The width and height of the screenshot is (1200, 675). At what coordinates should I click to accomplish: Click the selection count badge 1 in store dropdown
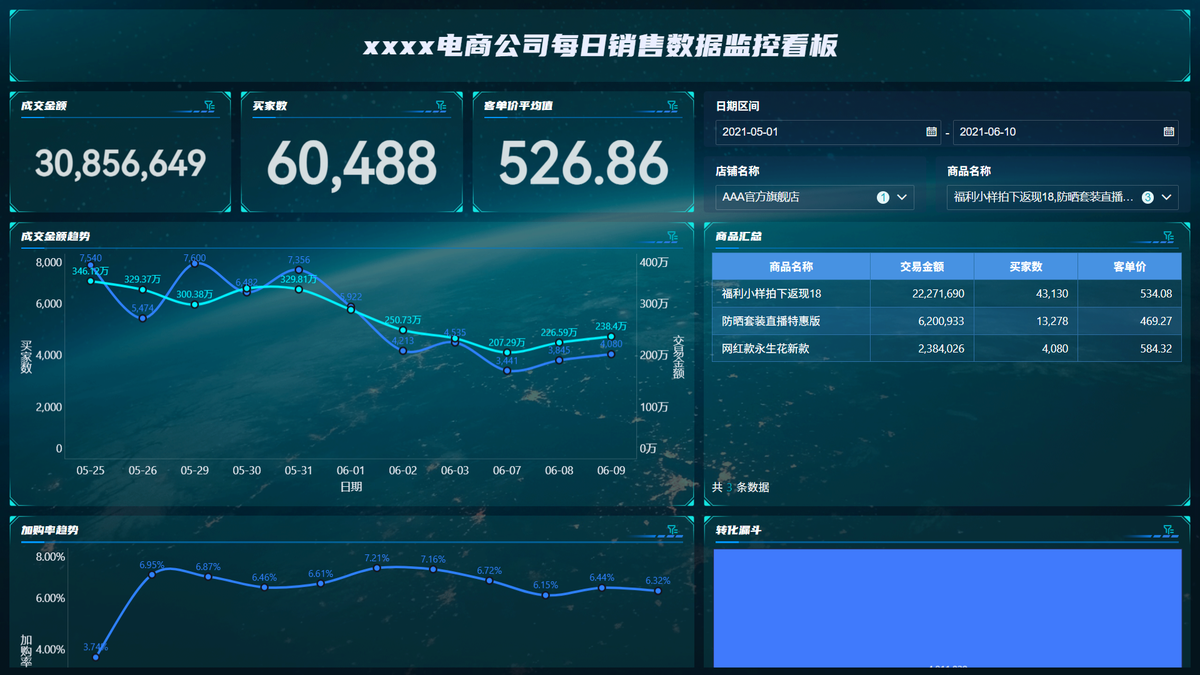pyautogui.click(x=883, y=198)
